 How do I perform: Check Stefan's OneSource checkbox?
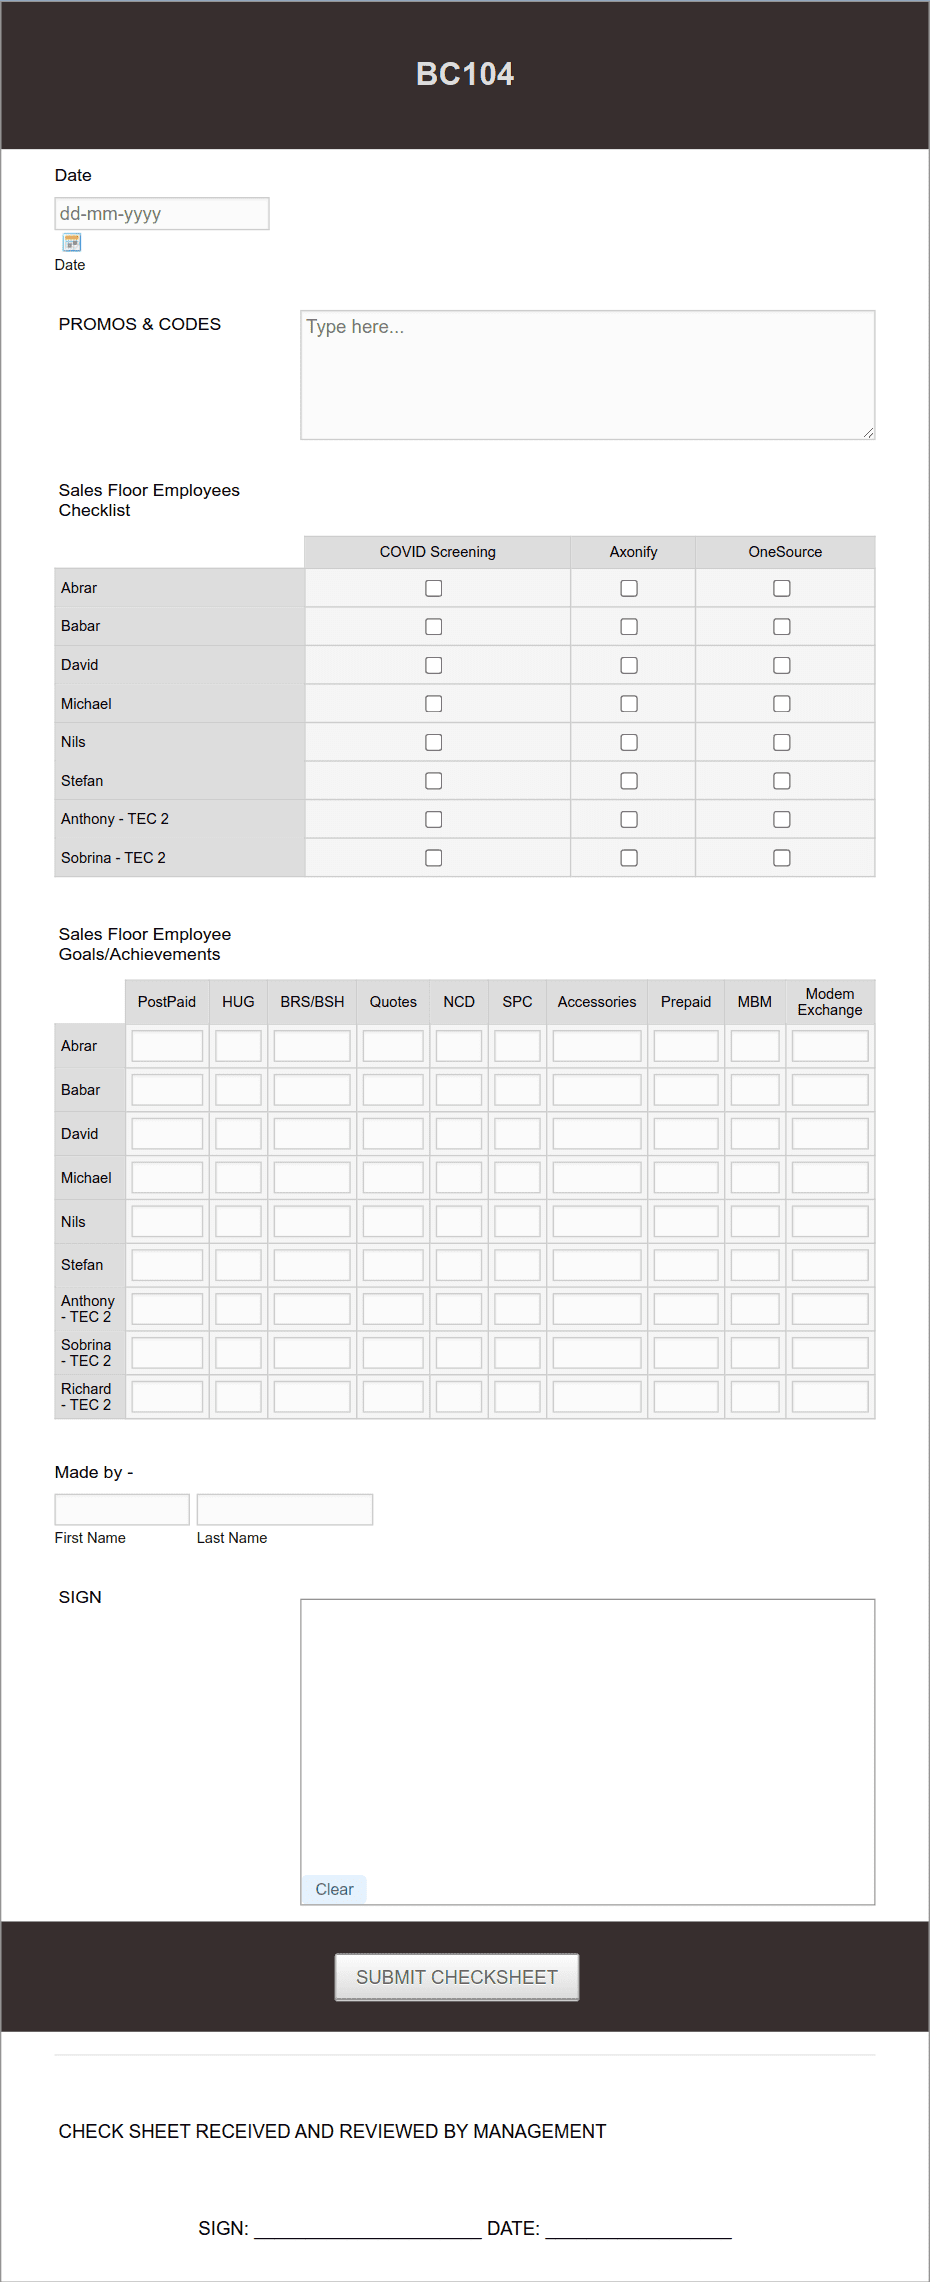click(781, 780)
